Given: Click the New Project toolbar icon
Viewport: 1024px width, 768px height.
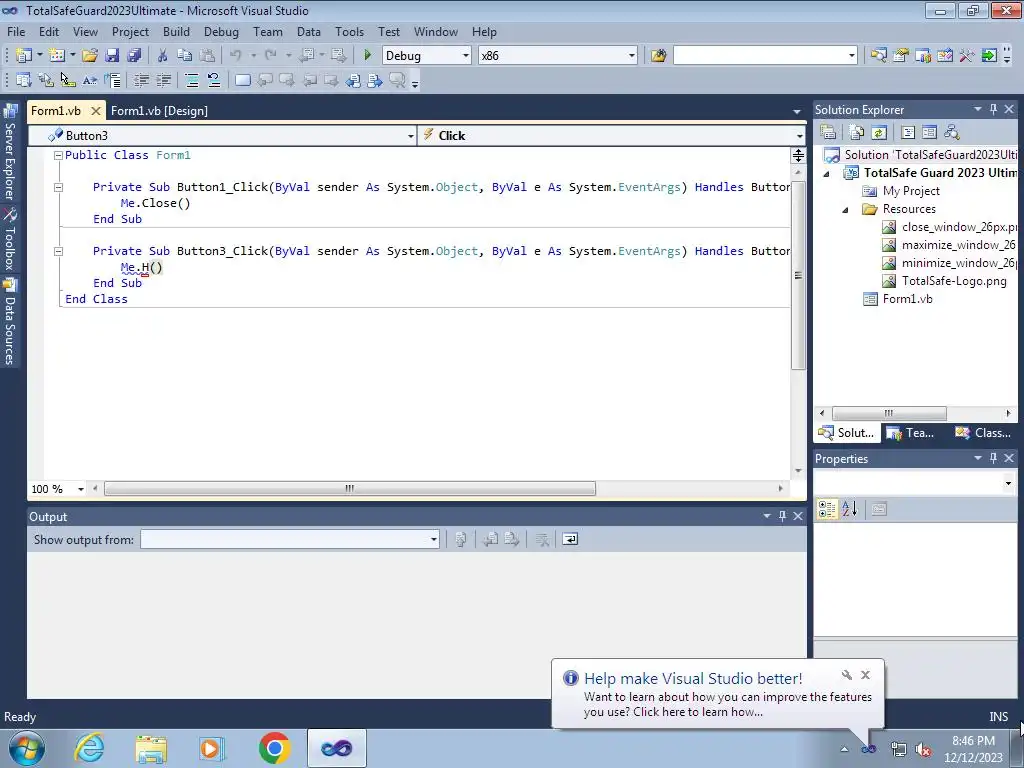Looking at the screenshot, I should pyautogui.click(x=24, y=56).
